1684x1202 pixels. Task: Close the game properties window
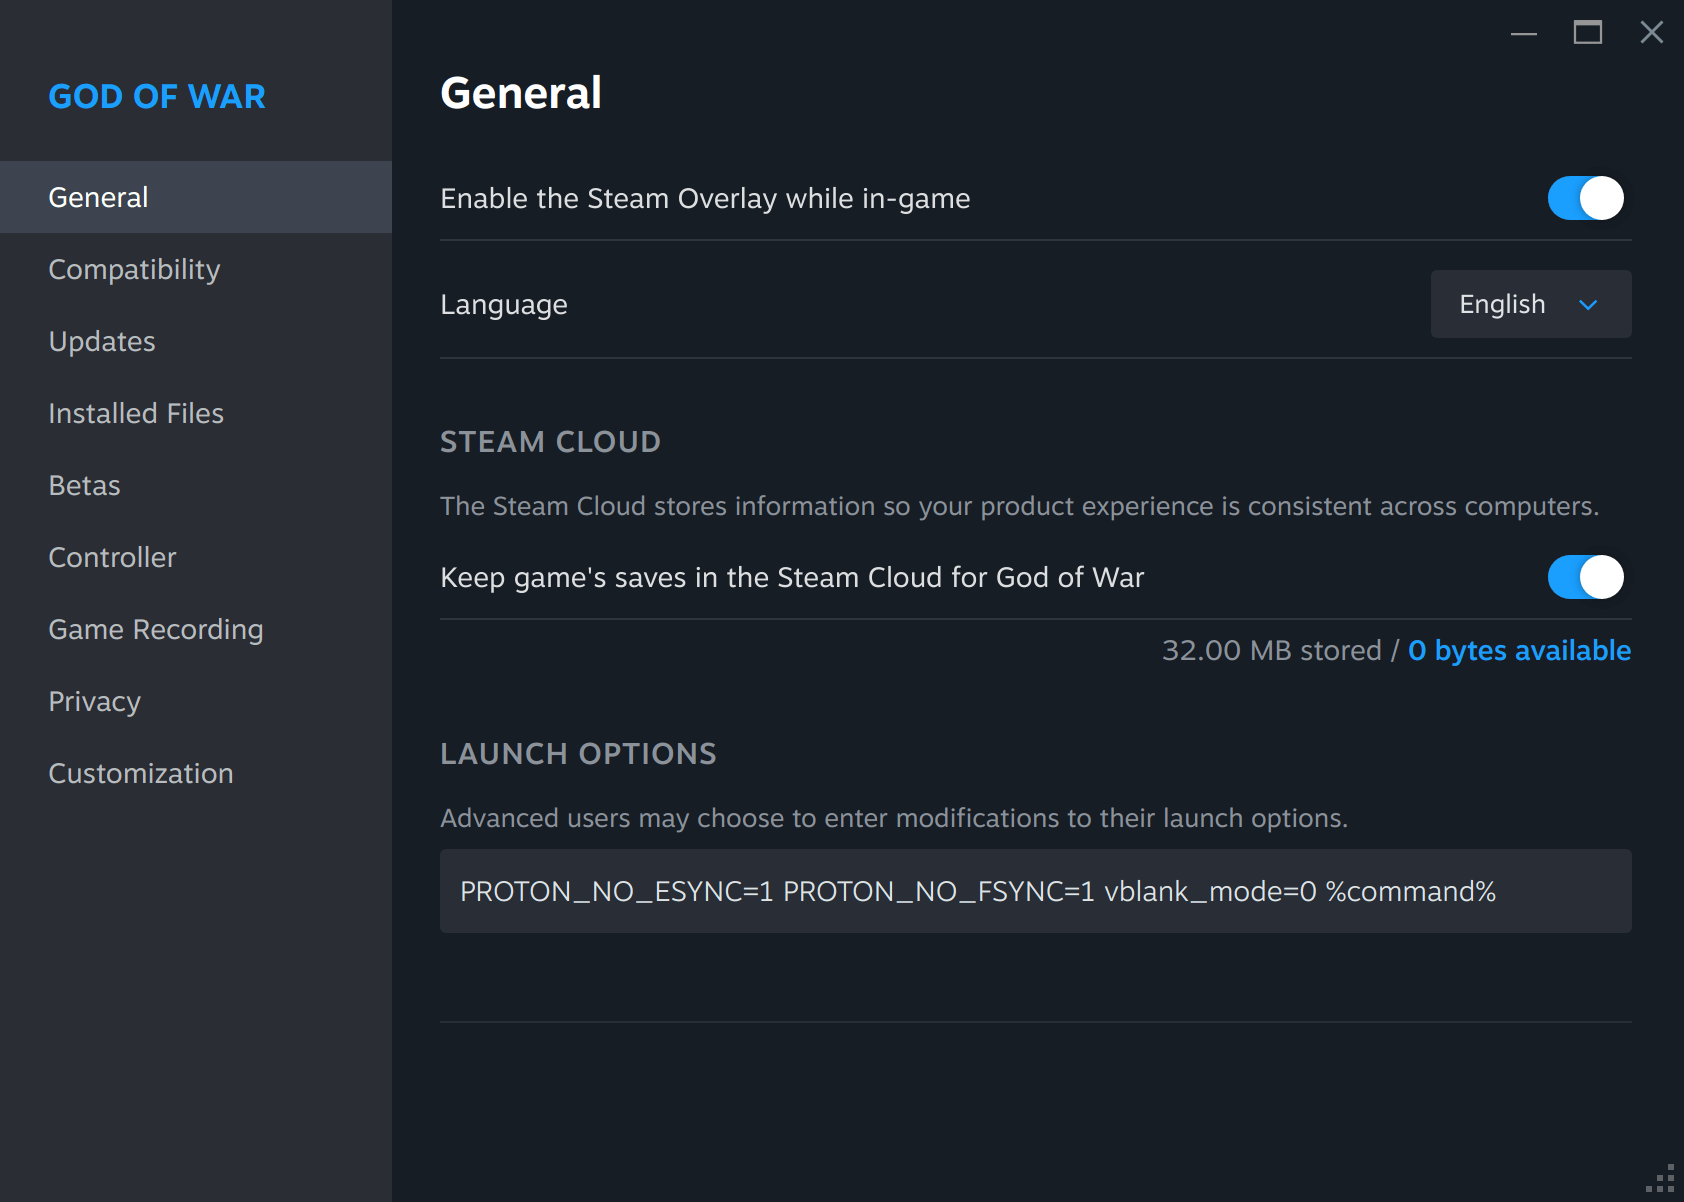[1652, 33]
